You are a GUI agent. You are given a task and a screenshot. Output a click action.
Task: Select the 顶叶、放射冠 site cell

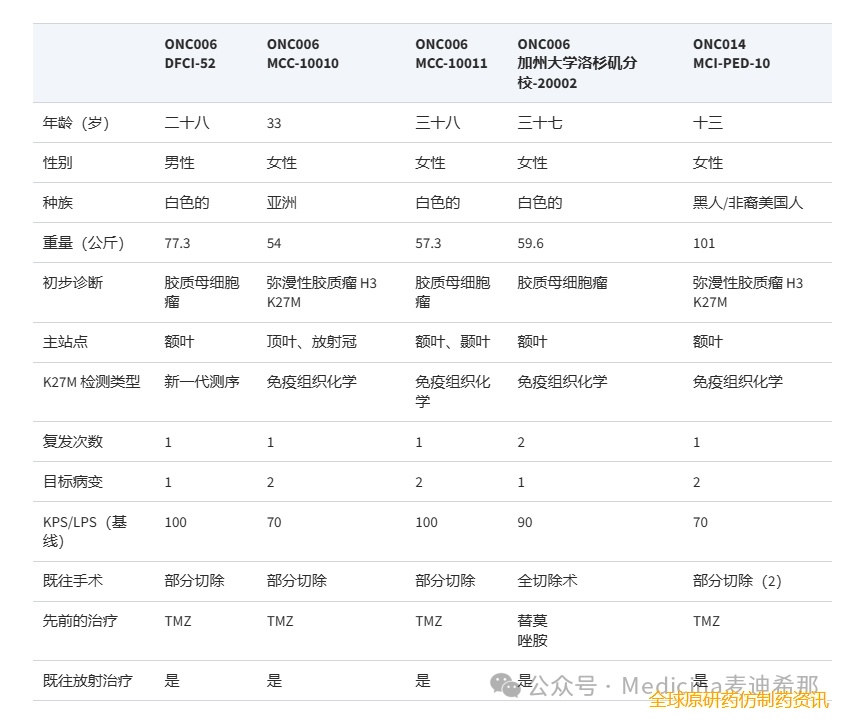point(311,342)
